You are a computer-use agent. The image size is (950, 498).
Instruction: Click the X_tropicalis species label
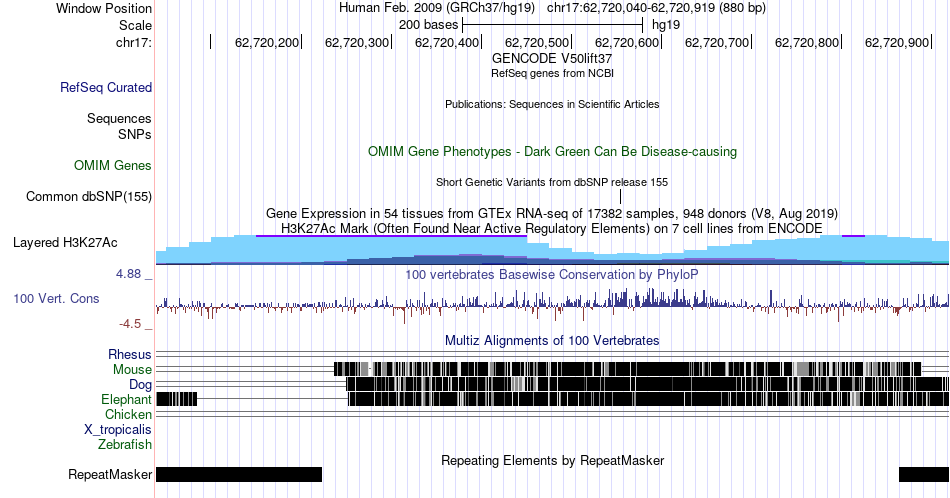(x=118, y=430)
